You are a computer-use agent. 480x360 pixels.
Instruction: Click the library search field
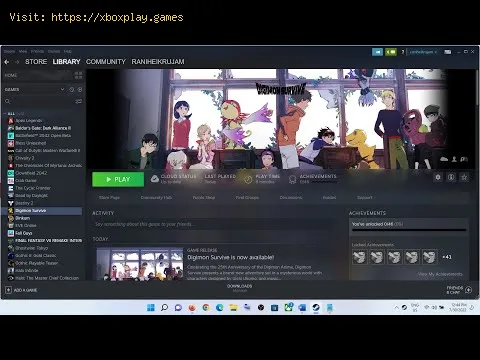pyautogui.click(x=39, y=101)
